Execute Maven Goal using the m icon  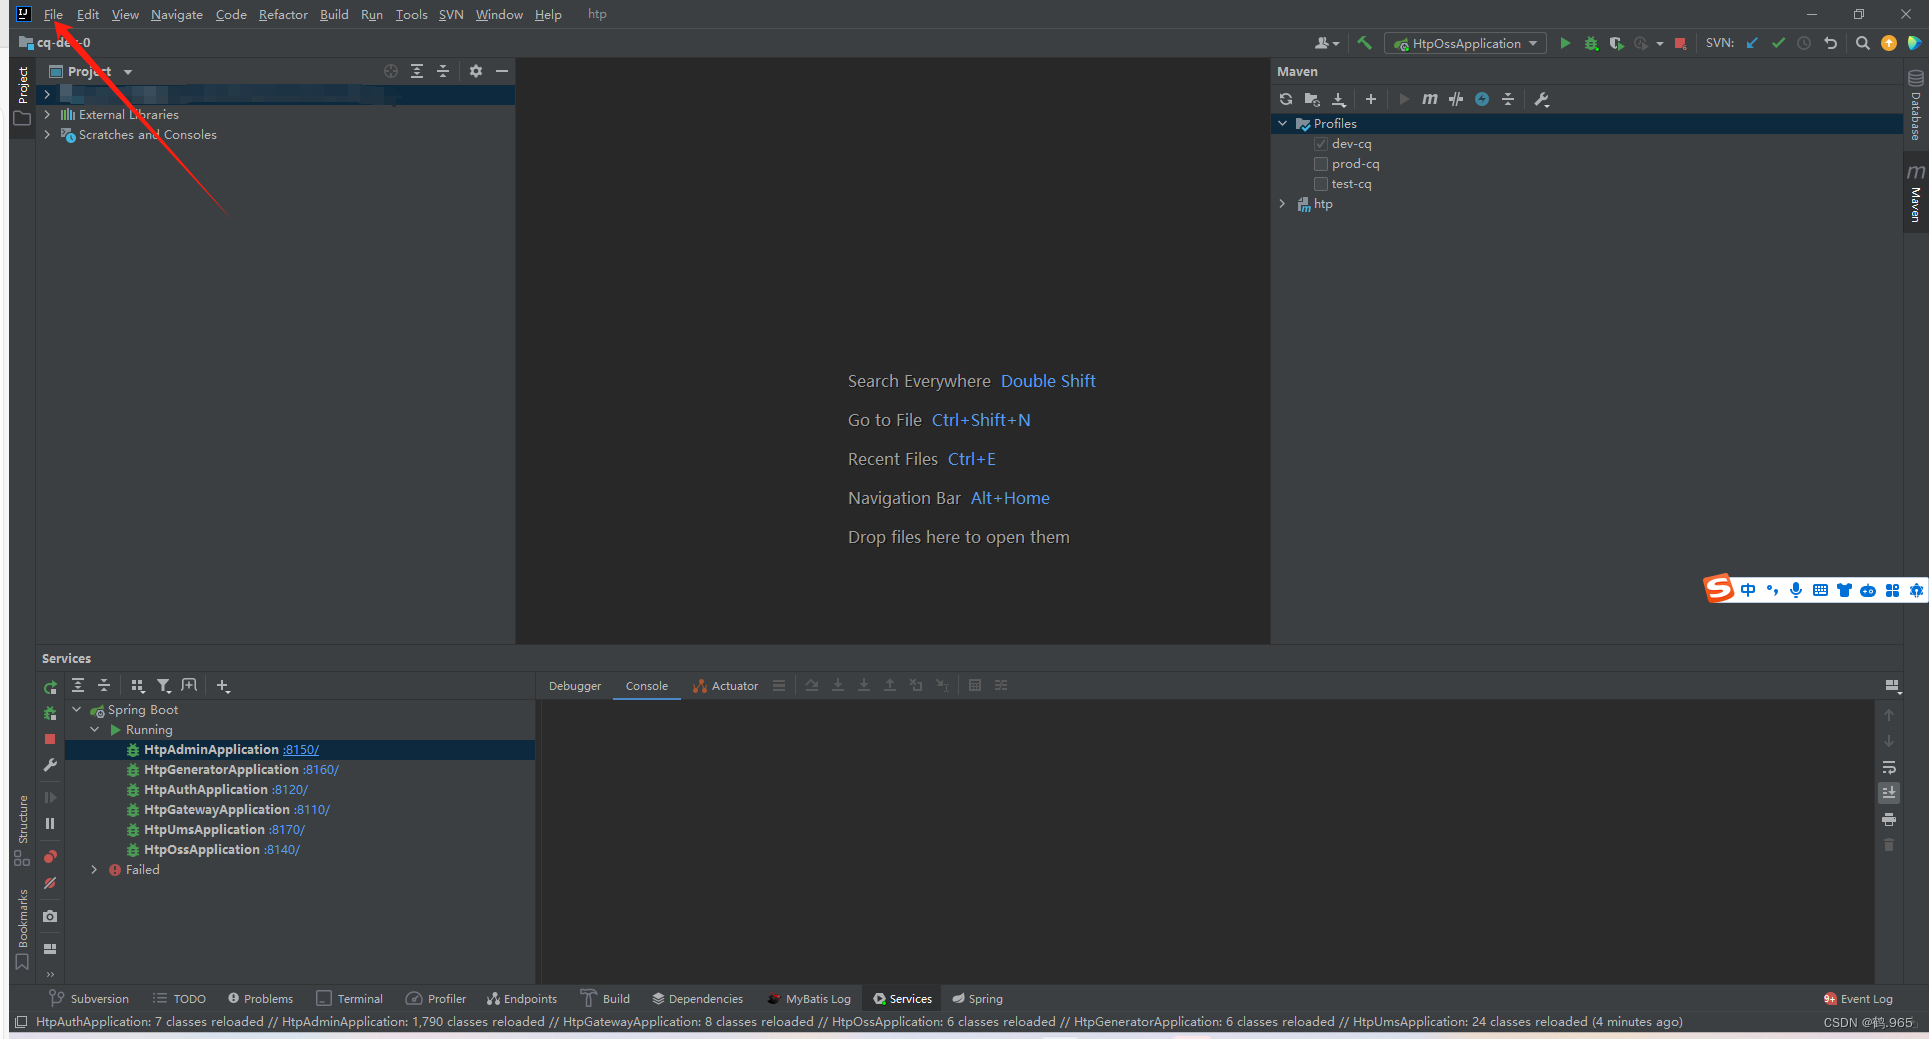(1429, 99)
